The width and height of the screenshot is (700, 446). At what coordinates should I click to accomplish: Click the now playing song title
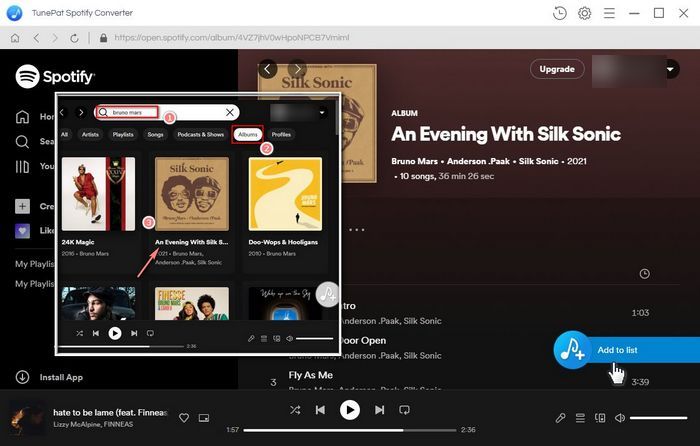point(110,413)
